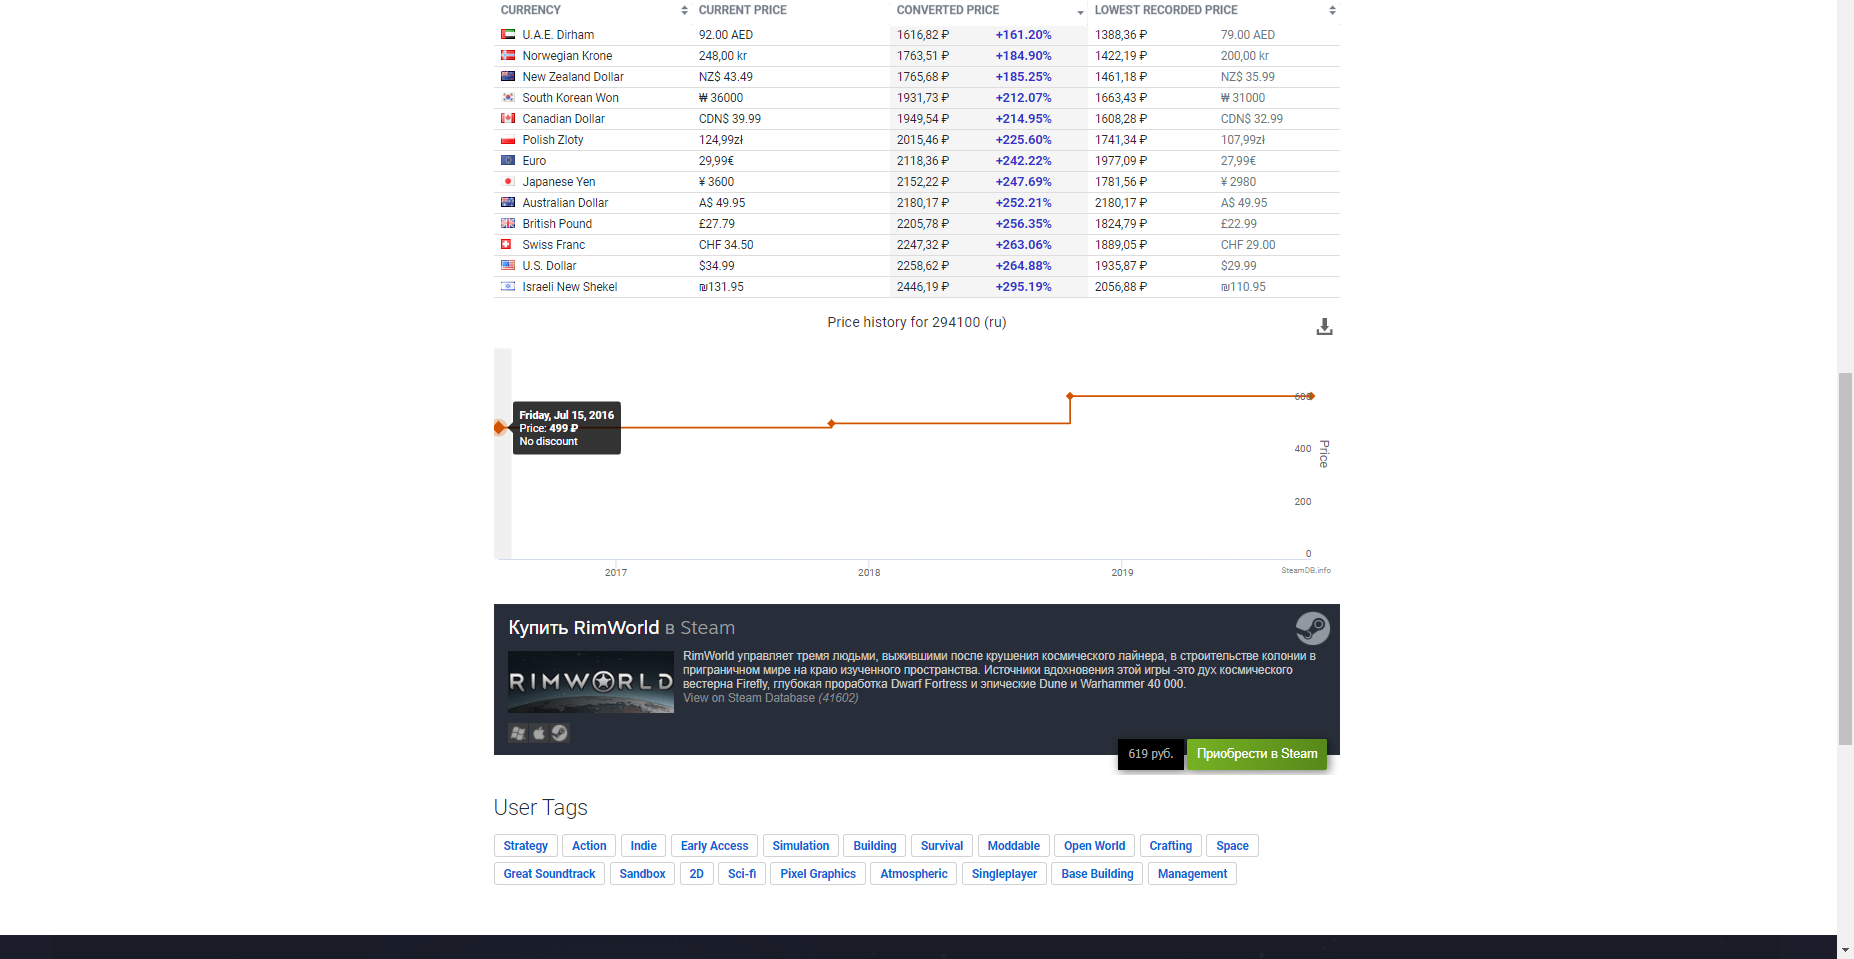Open the Simulation tag
Screen dimensions: 1854x959
(x=801, y=846)
